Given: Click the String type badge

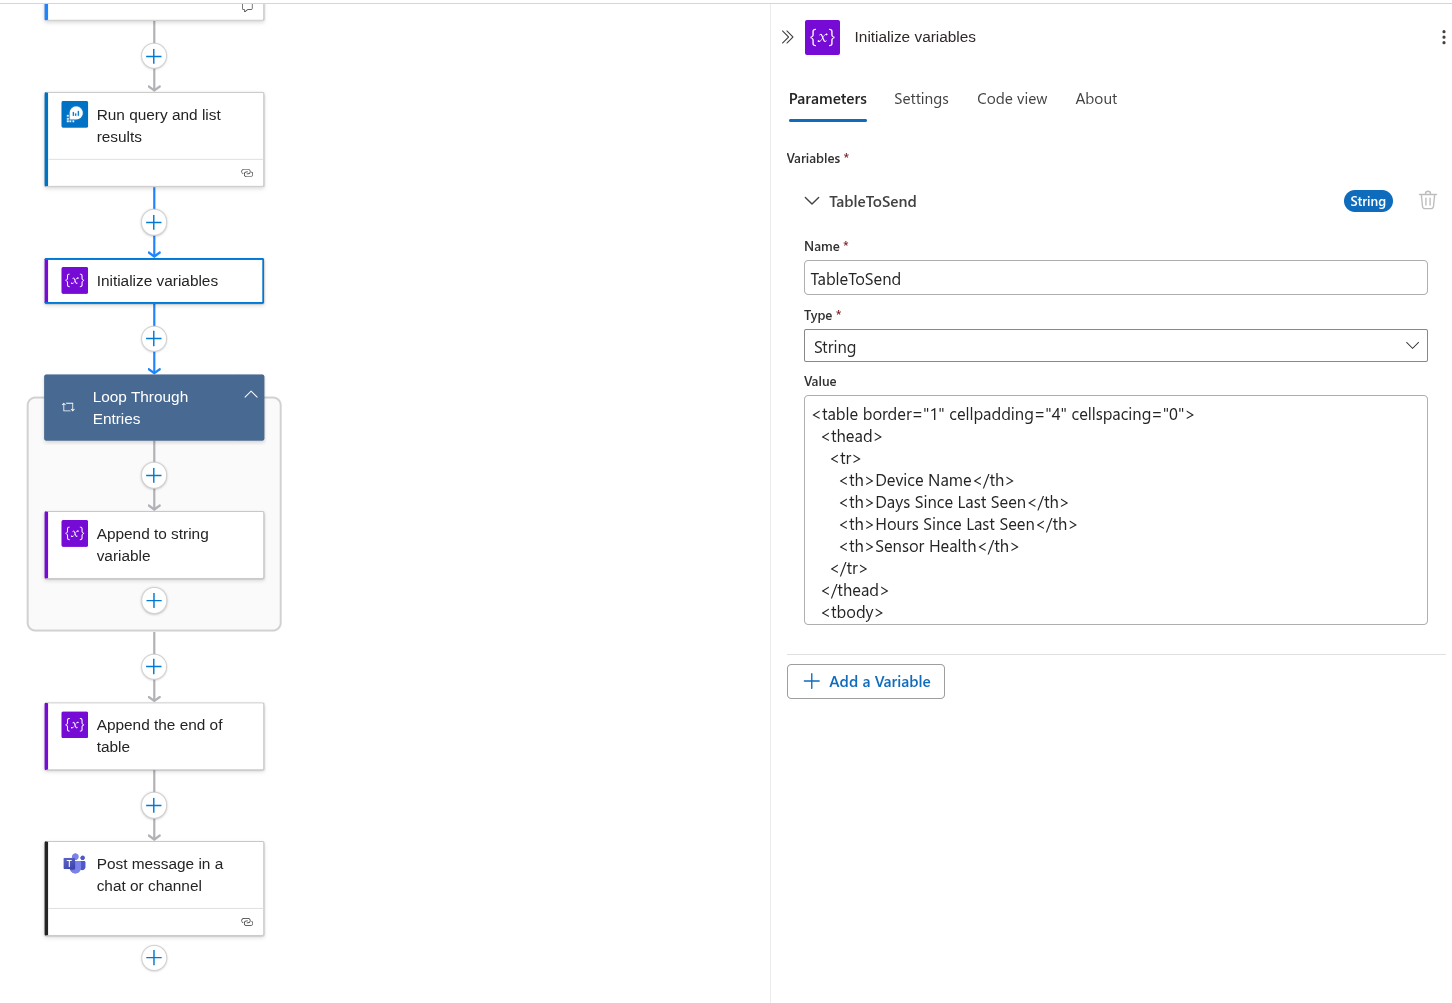Looking at the screenshot, I should pos(1367,201).
